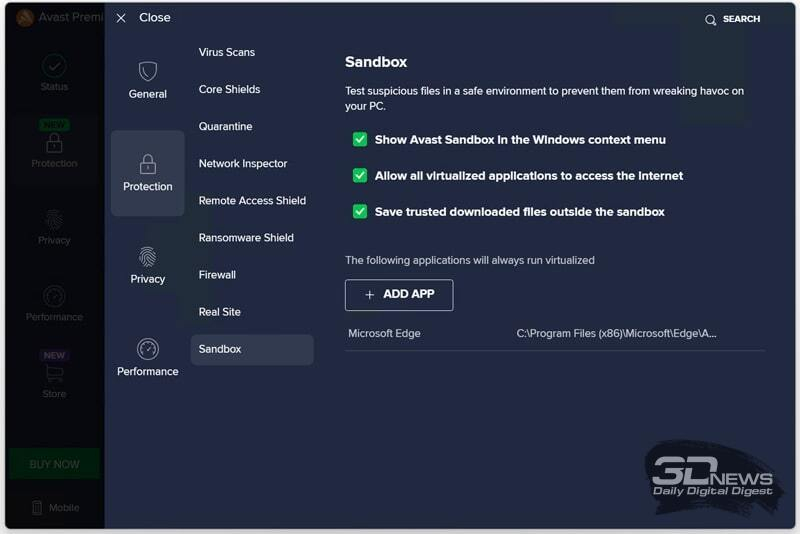Screen dimensions: 800x534
Task: Open Virus Scans settings
Action: 227,52
